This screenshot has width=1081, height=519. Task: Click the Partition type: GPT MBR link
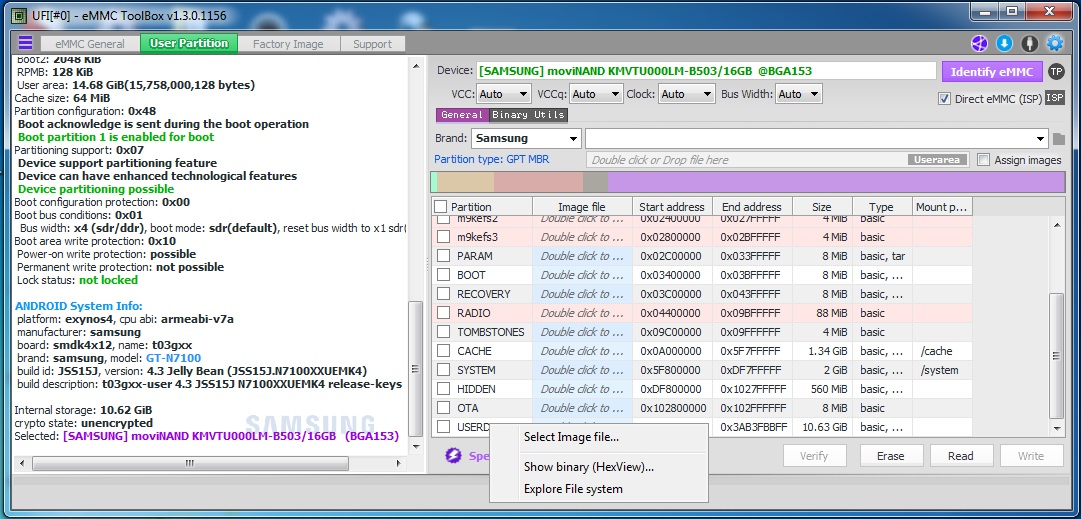[492, 159]
